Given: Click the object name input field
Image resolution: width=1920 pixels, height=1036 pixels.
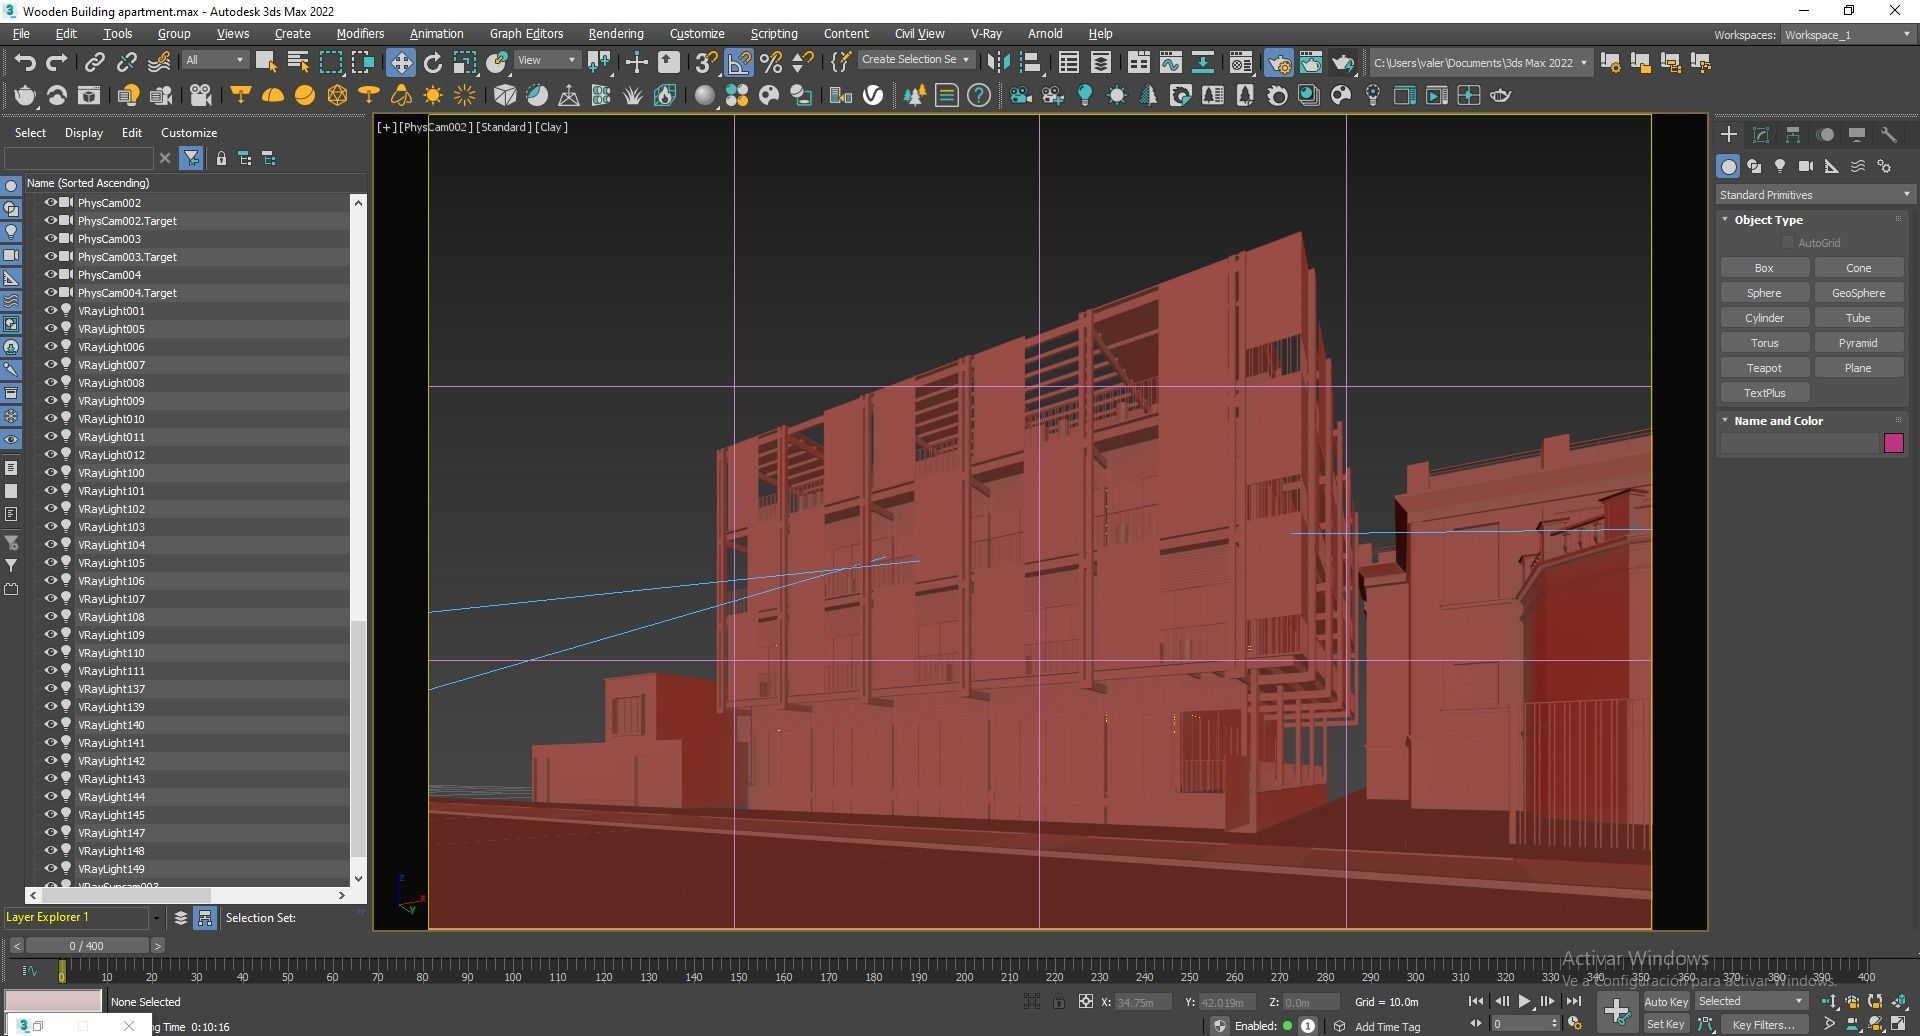Looking at the screenshot, I should click(x=1799, y=443).
